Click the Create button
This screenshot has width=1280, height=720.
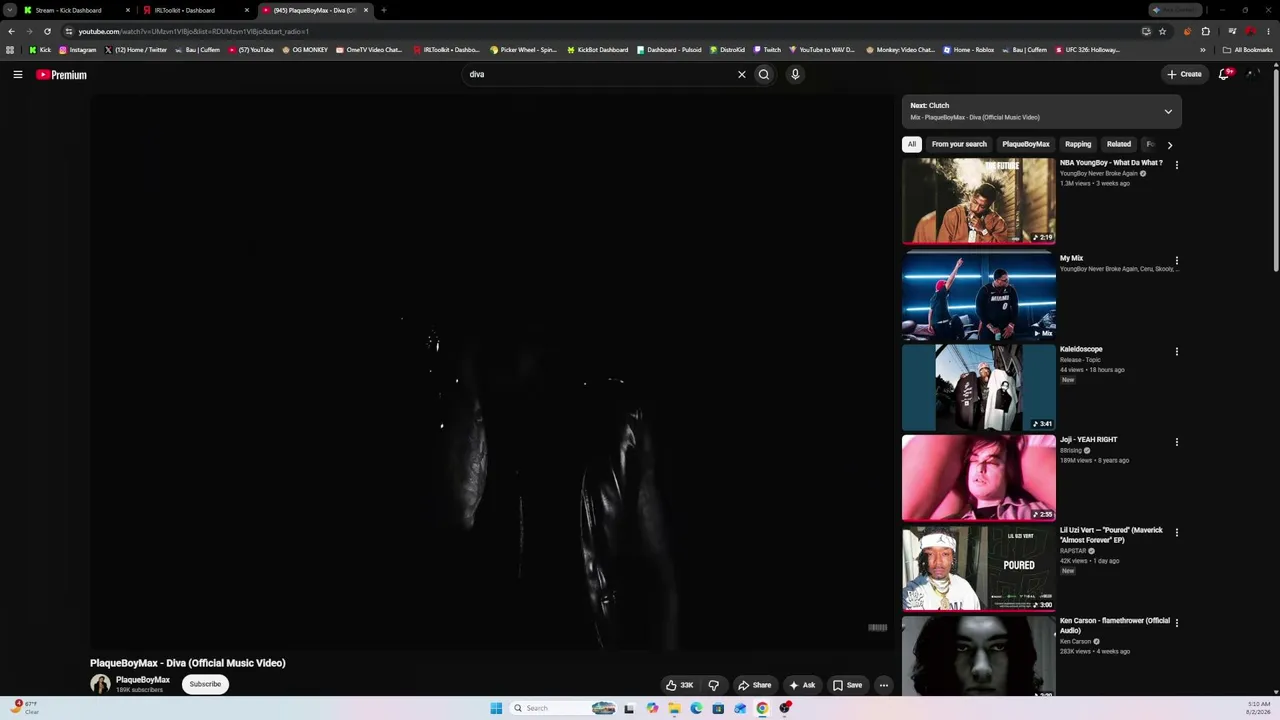pos(1184,74)
